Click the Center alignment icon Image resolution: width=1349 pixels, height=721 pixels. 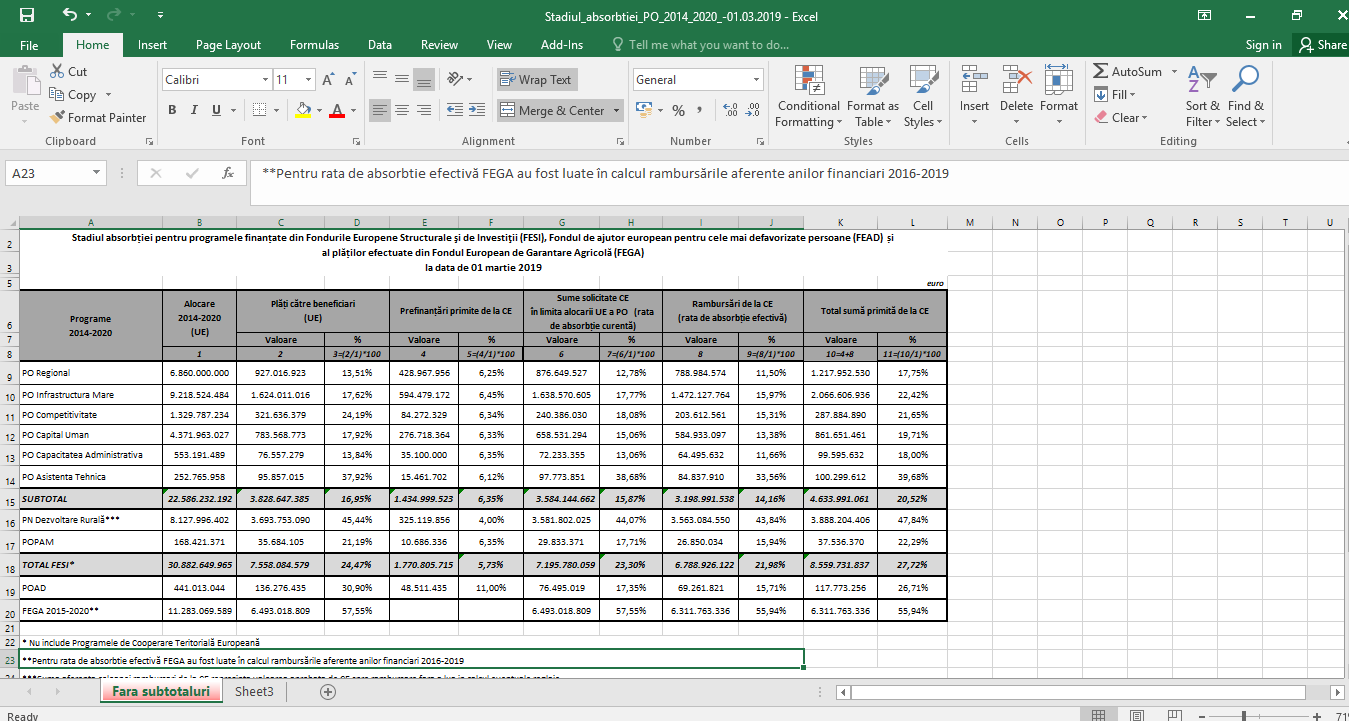(x=401, y=110)
